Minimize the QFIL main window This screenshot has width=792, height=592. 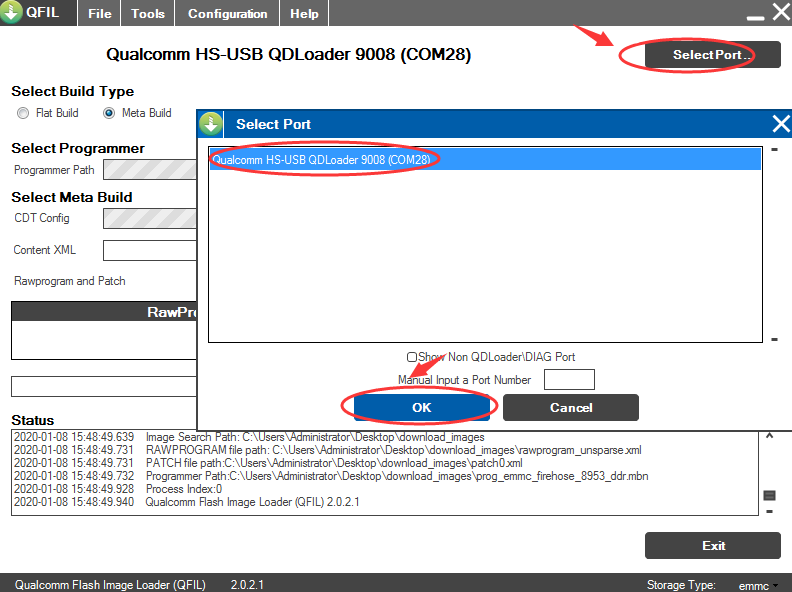pyautogui.click(x=755, y=18)
